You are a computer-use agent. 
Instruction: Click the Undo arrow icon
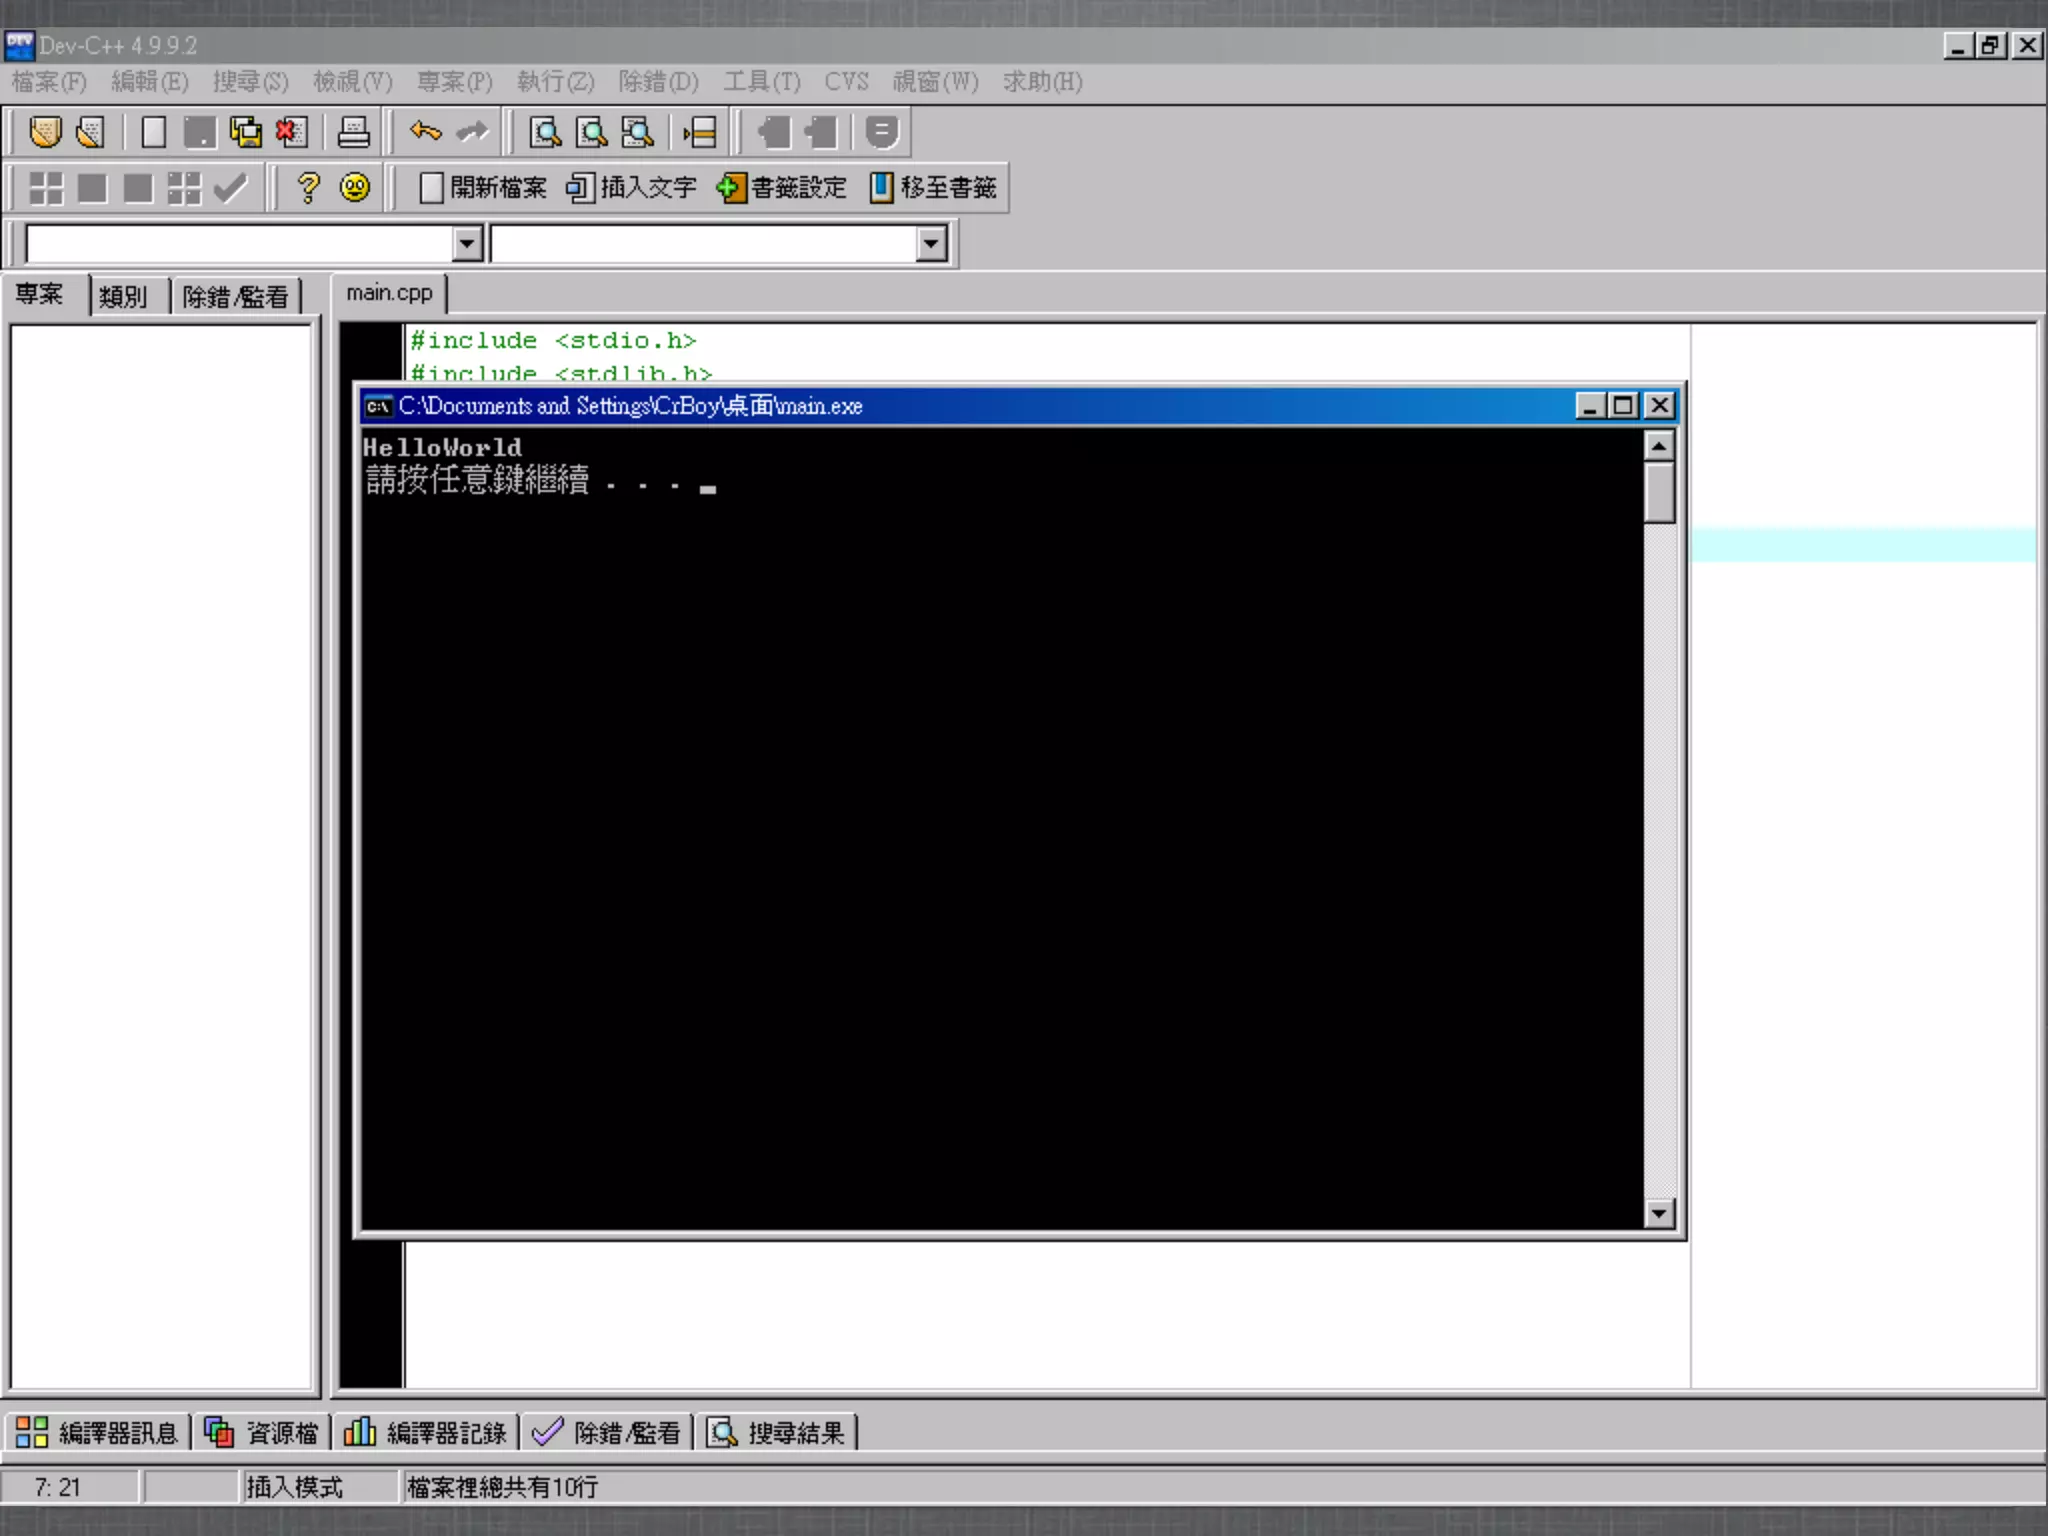tap(426, 132)
